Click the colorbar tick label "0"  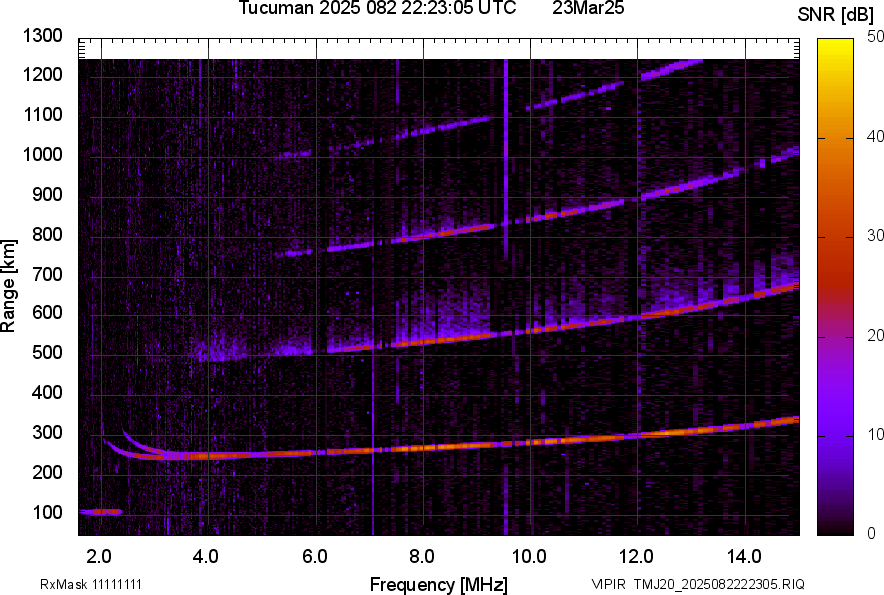point(872,533)
